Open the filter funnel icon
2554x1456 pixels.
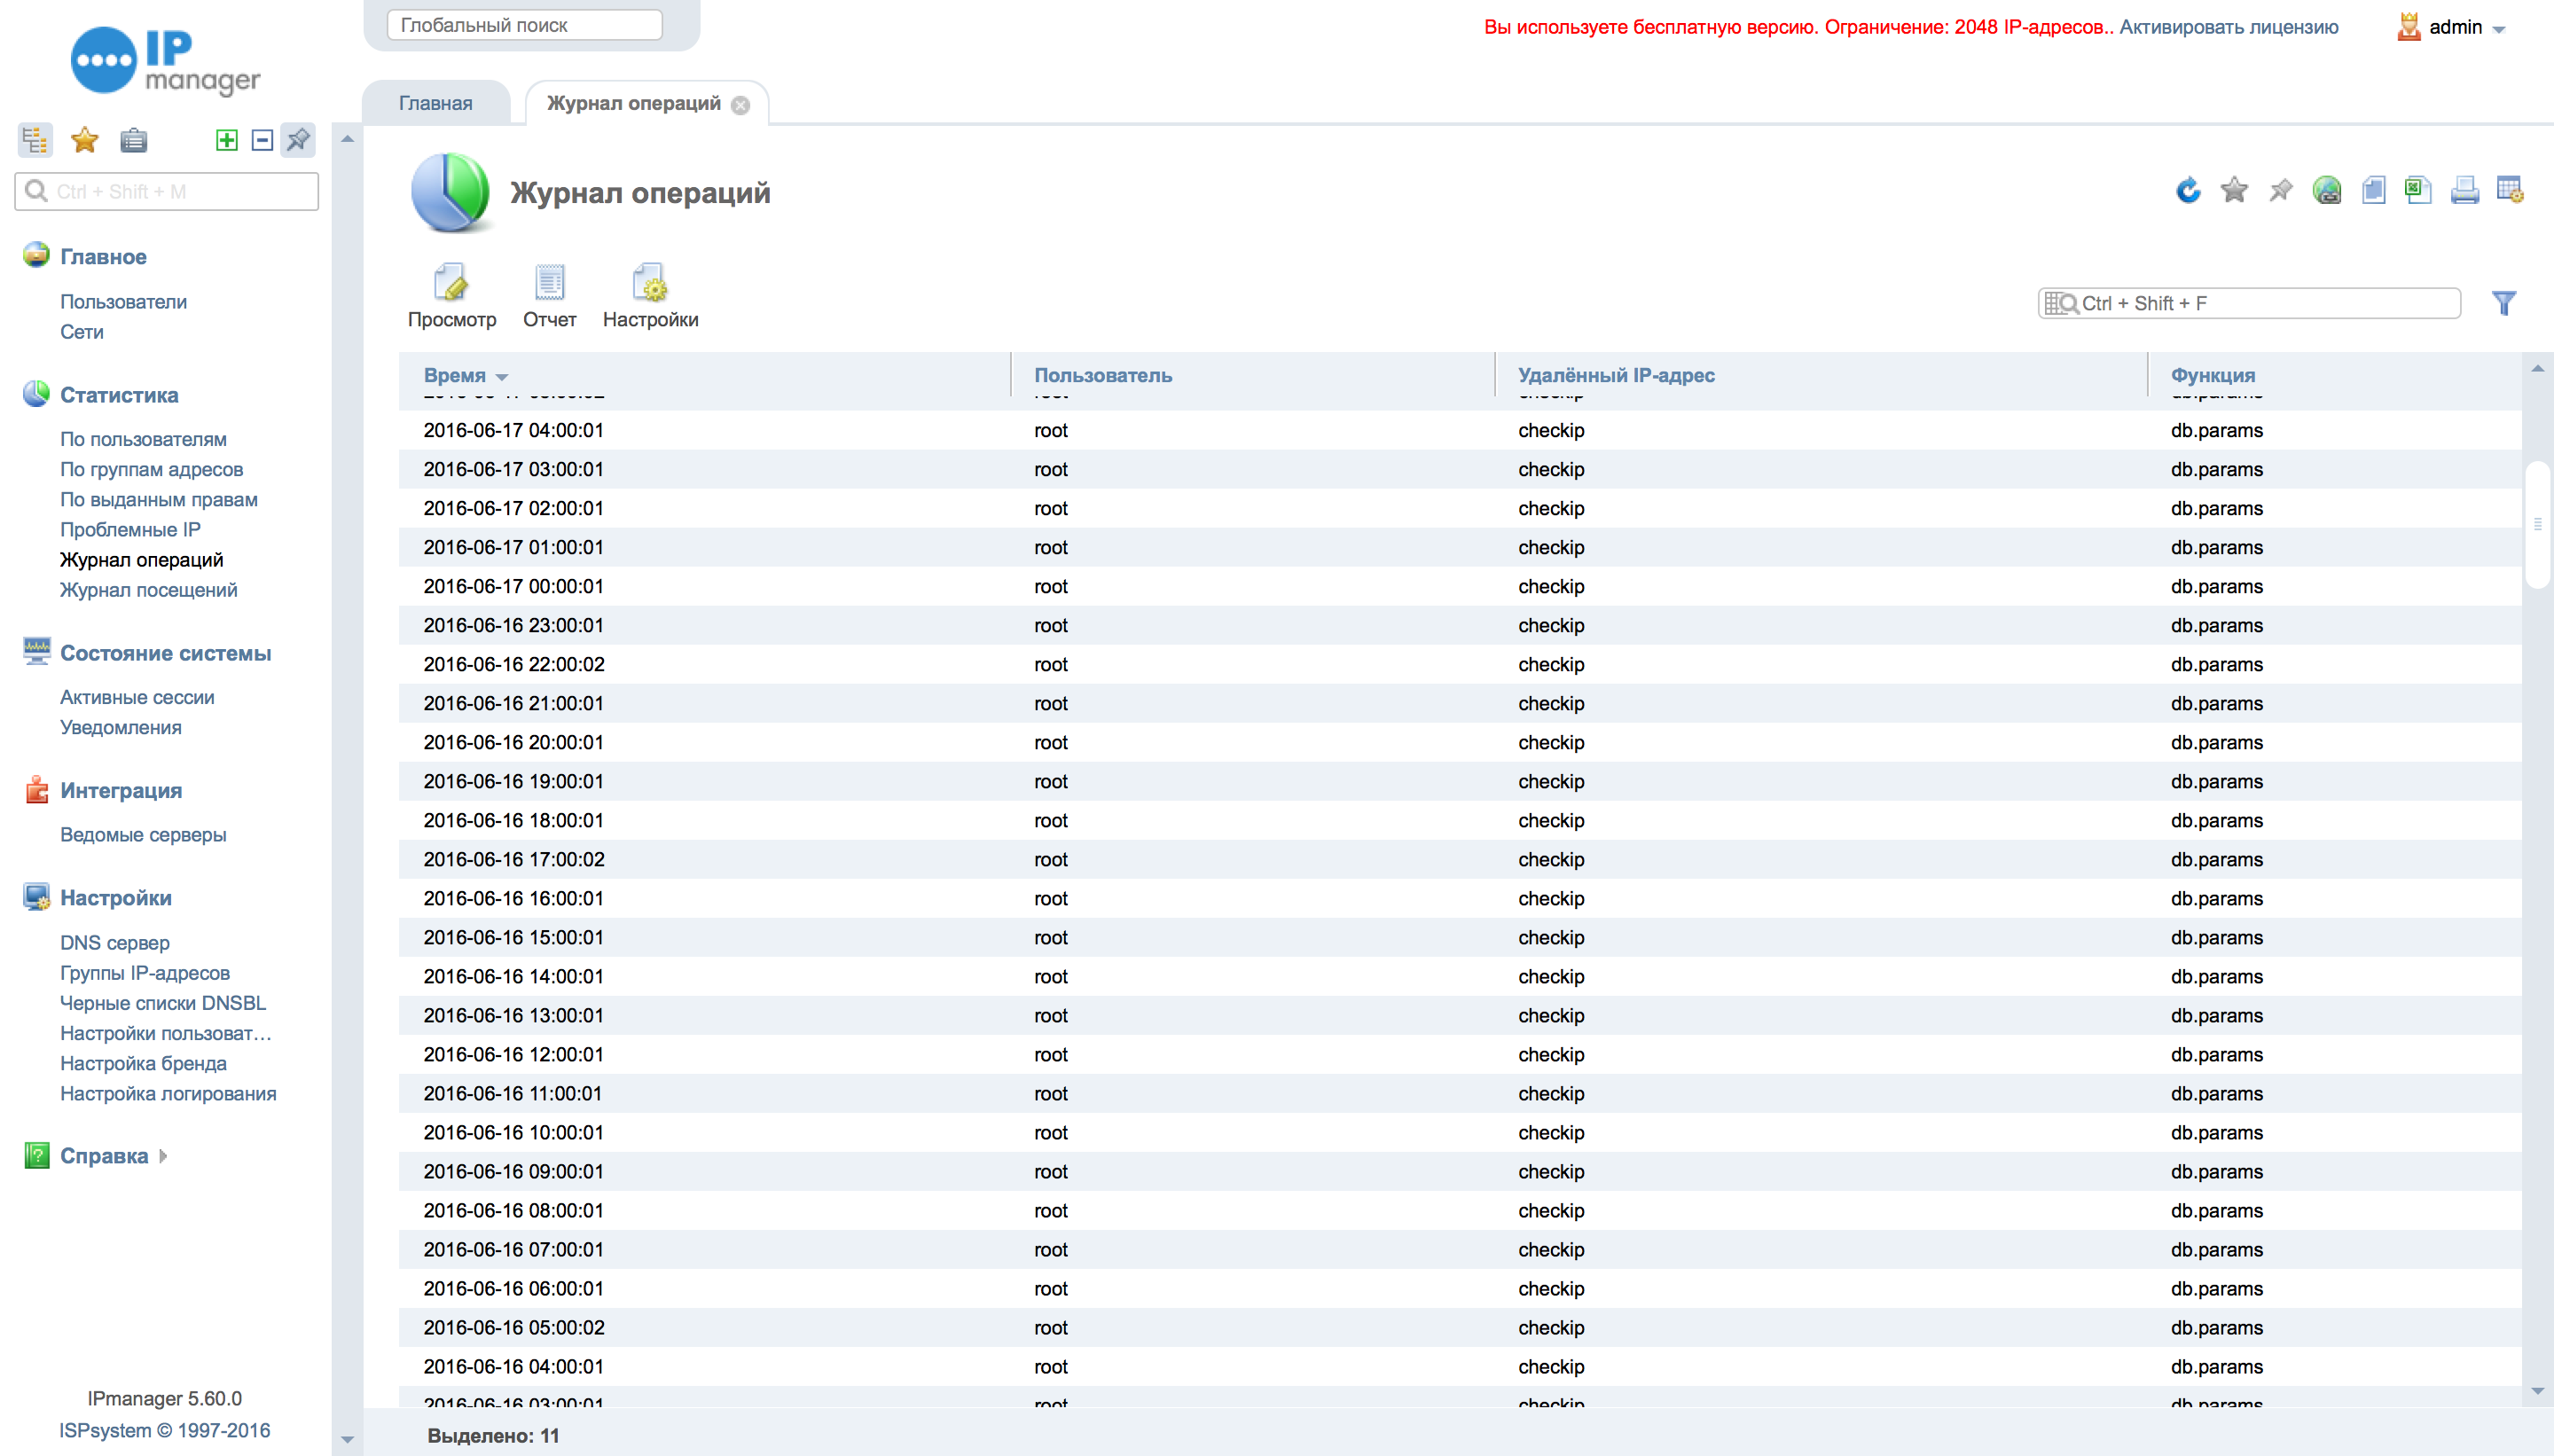[2504, 303]
